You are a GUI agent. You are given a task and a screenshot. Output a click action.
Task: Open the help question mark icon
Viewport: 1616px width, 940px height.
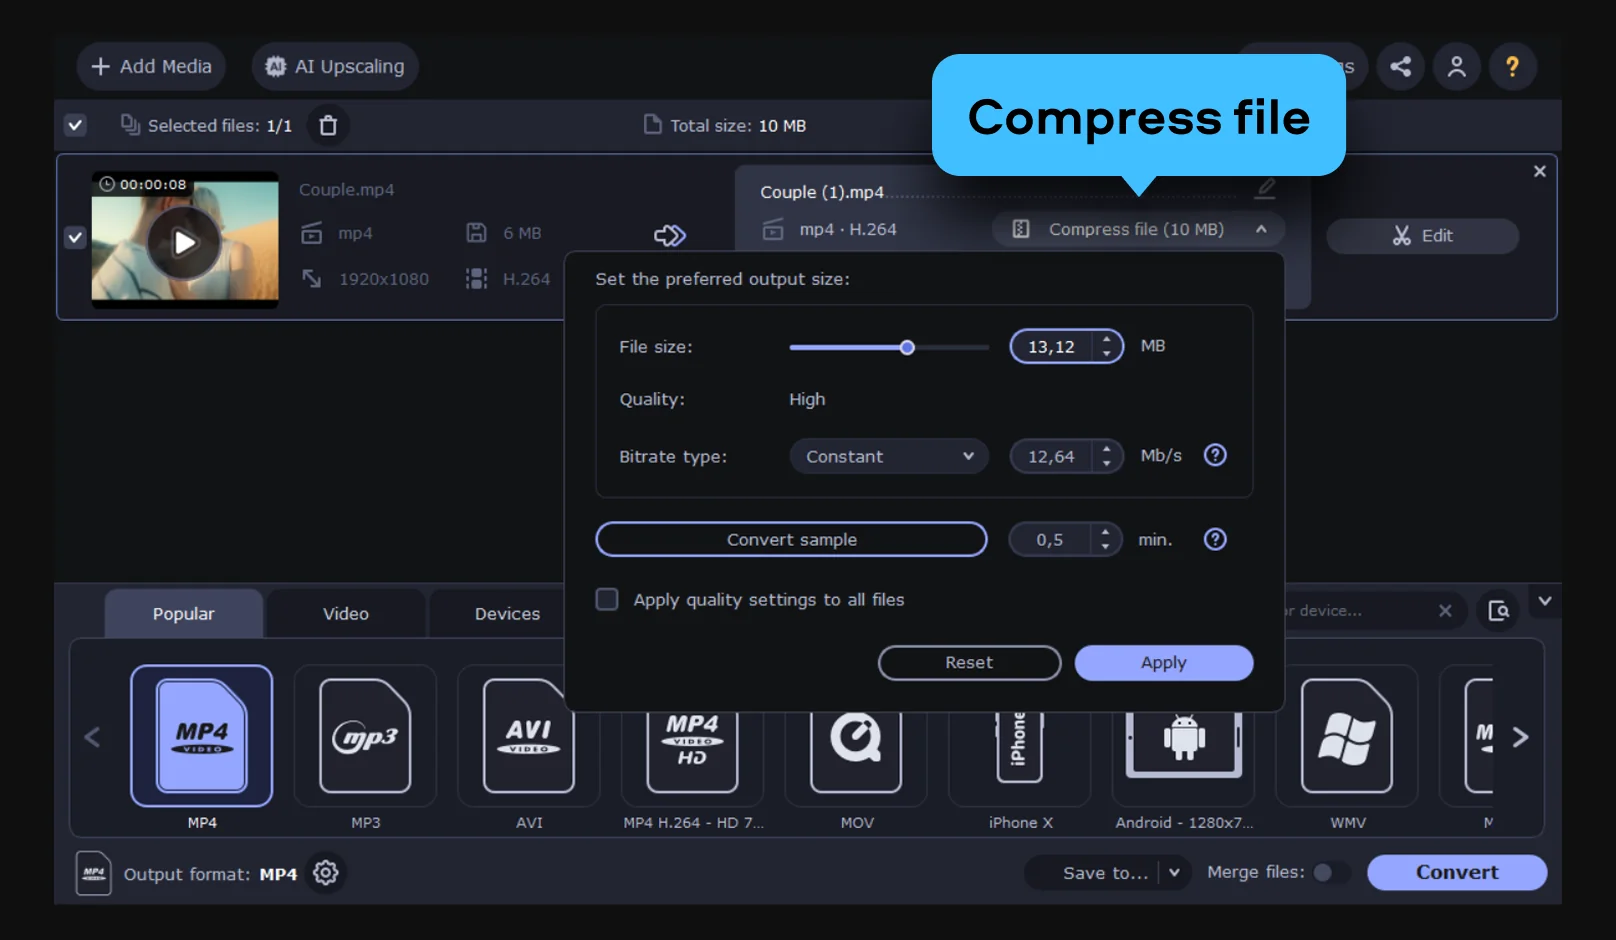coord(1512,67)
